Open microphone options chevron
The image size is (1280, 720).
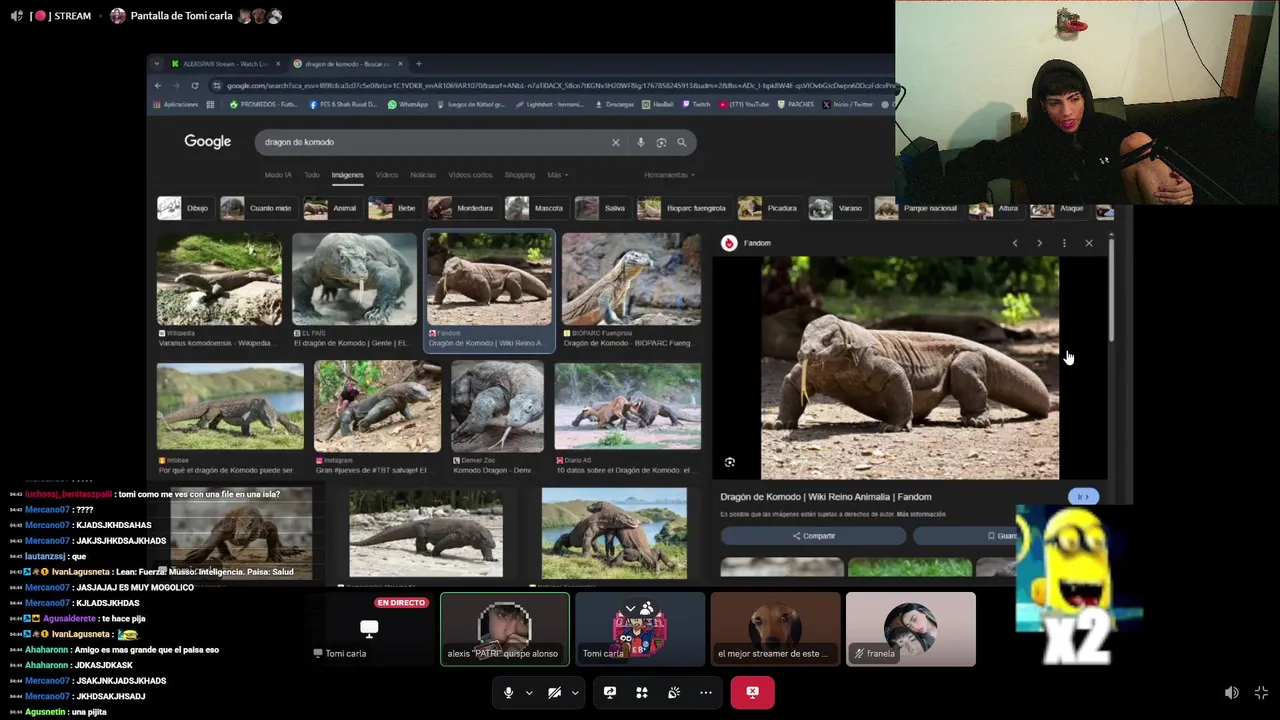(529, 693)
